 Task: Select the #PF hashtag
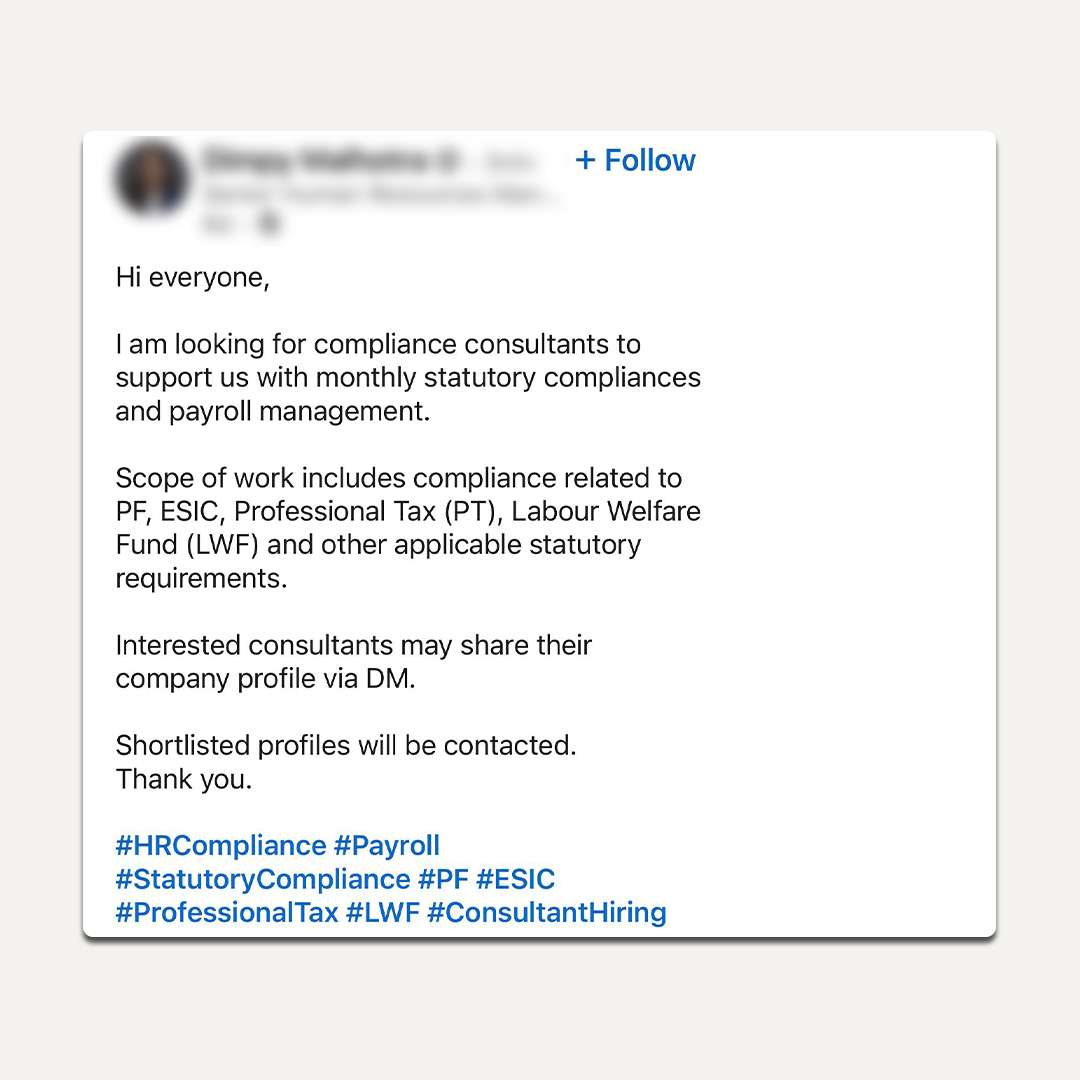(443, 880)
